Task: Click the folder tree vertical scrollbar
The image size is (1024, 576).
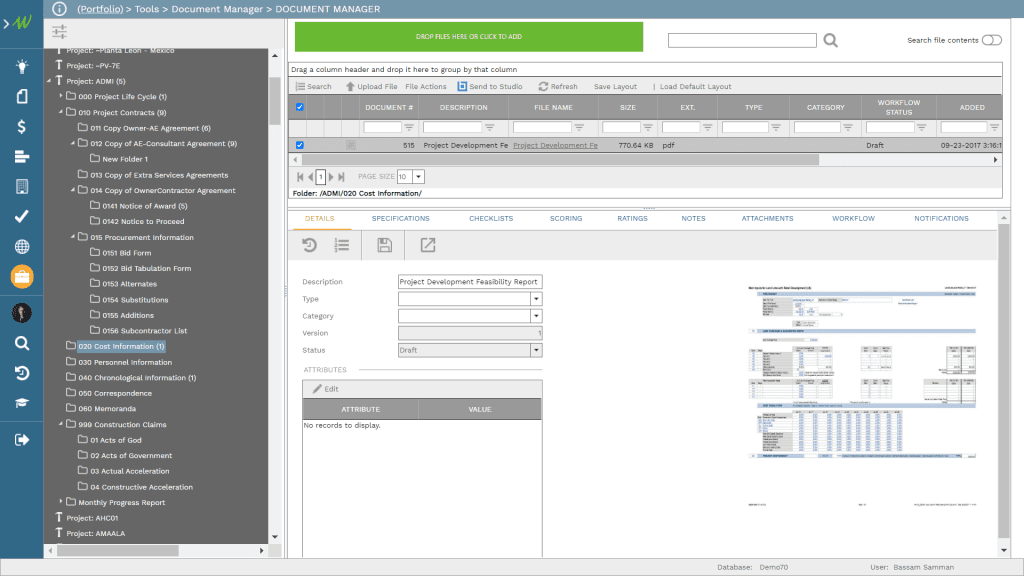Action: [275, 101]
